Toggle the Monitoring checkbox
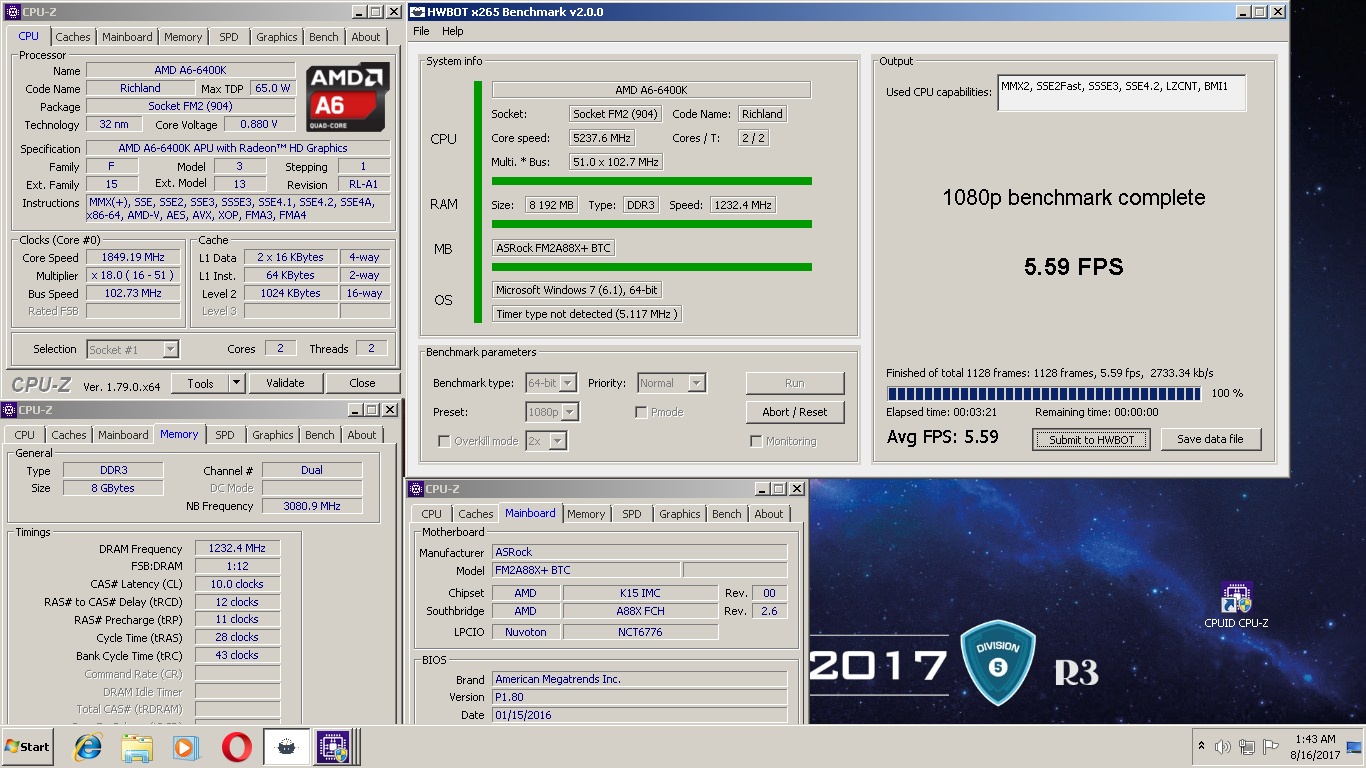The width and height of the screenshot is (1366, 768). click(x=756, y=441)
